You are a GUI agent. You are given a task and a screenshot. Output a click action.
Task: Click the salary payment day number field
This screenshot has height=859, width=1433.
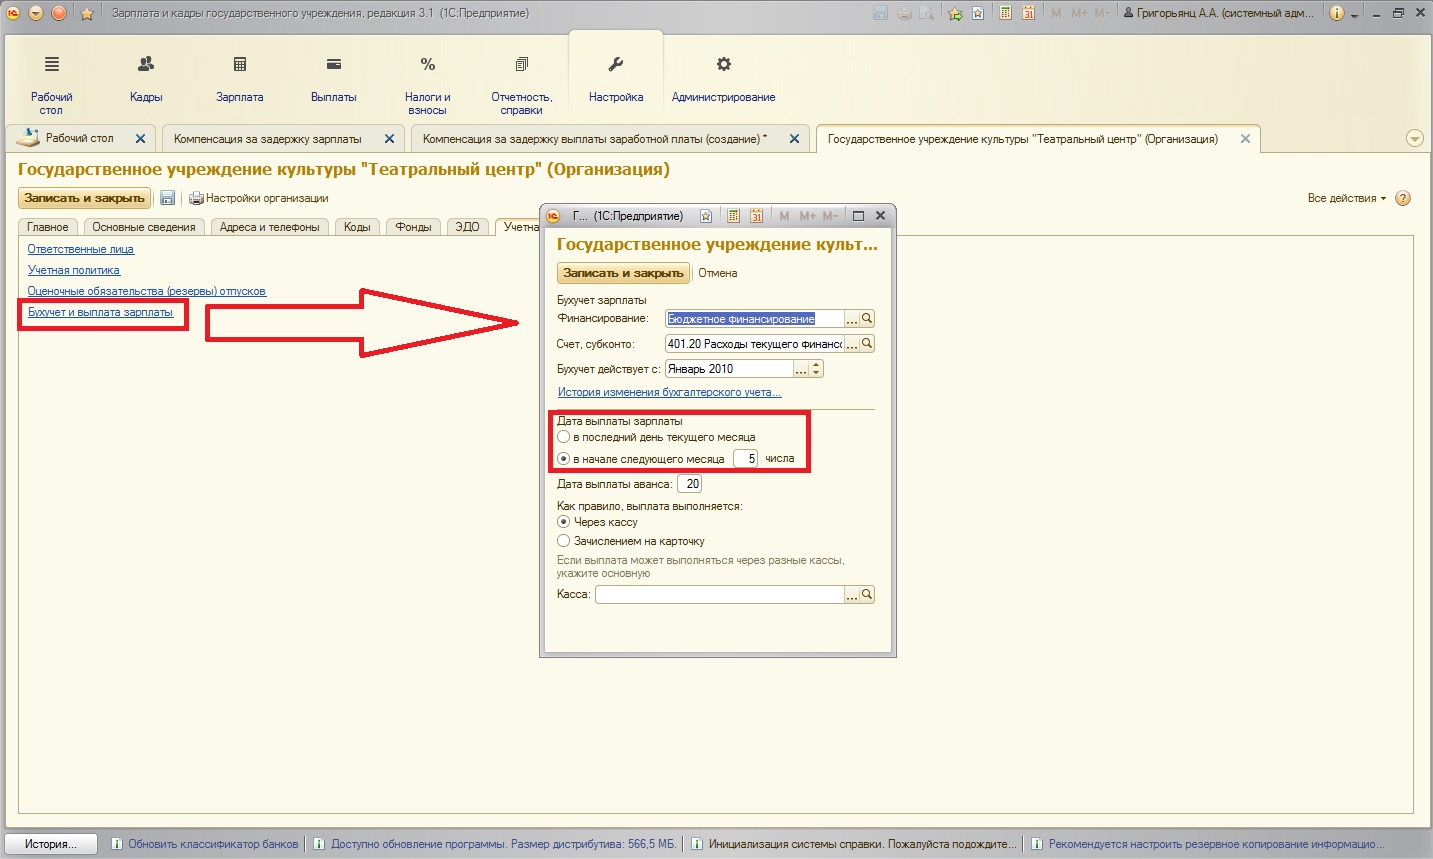pyautogui.click(x=746, y=459)
